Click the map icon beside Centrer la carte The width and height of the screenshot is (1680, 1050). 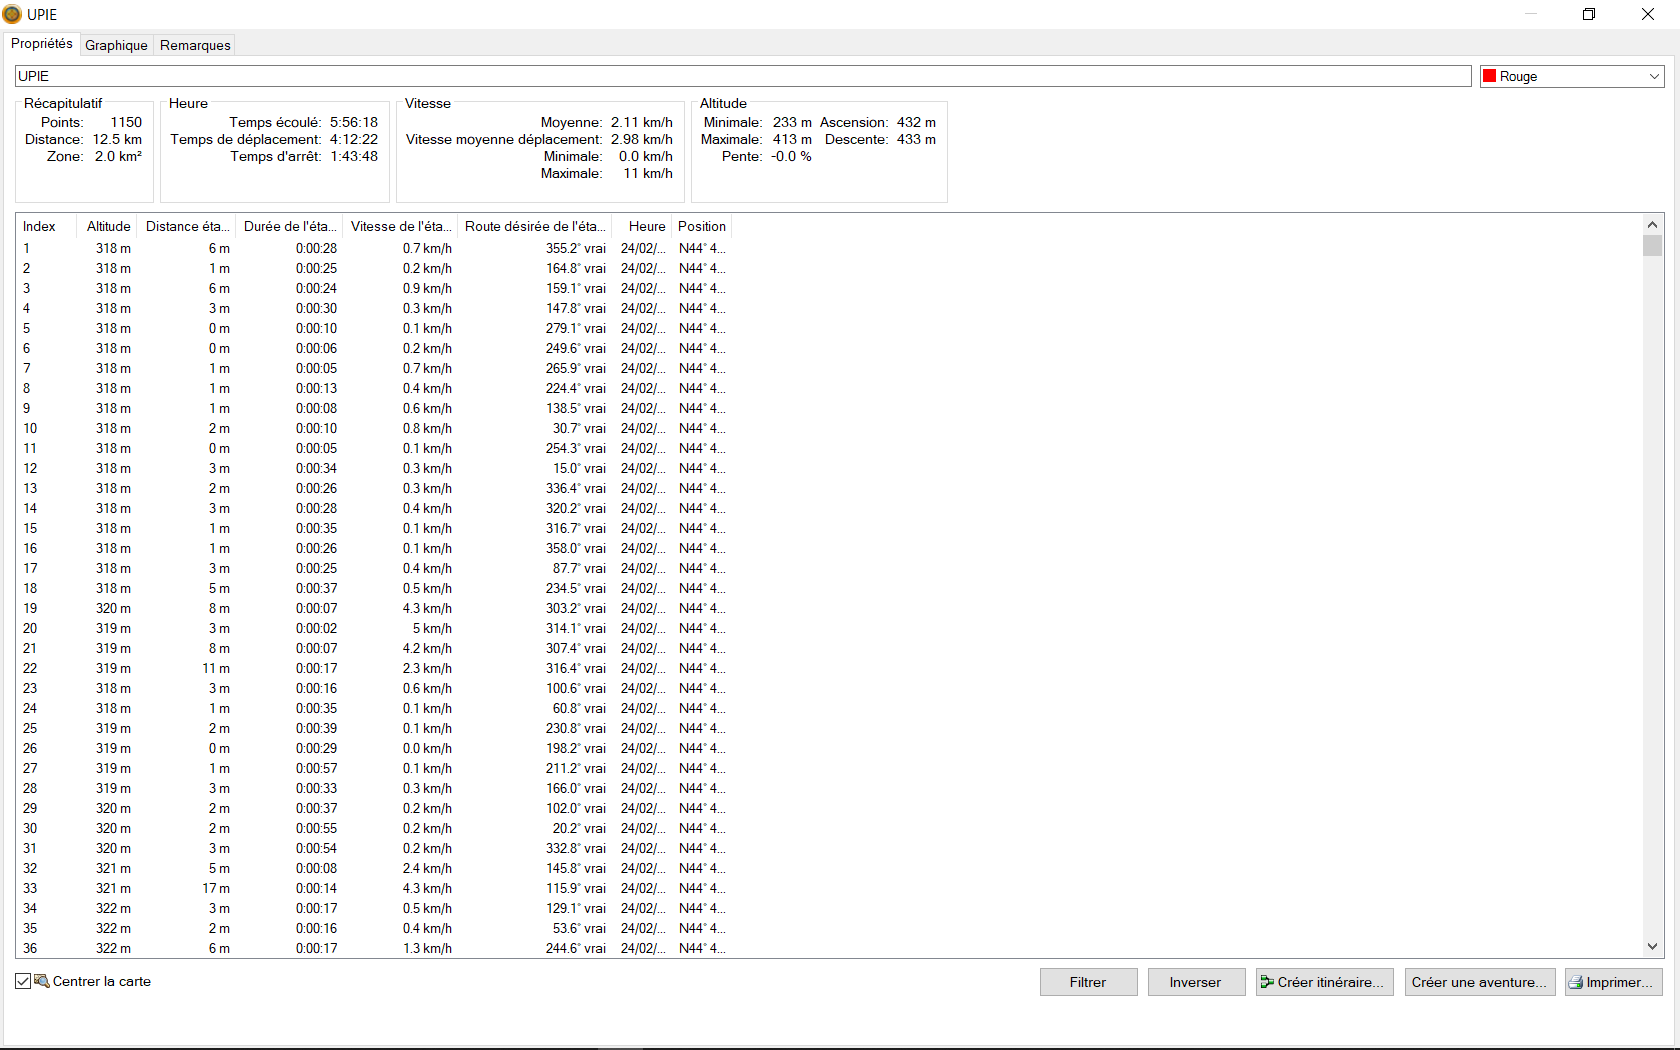pos(42,981)
